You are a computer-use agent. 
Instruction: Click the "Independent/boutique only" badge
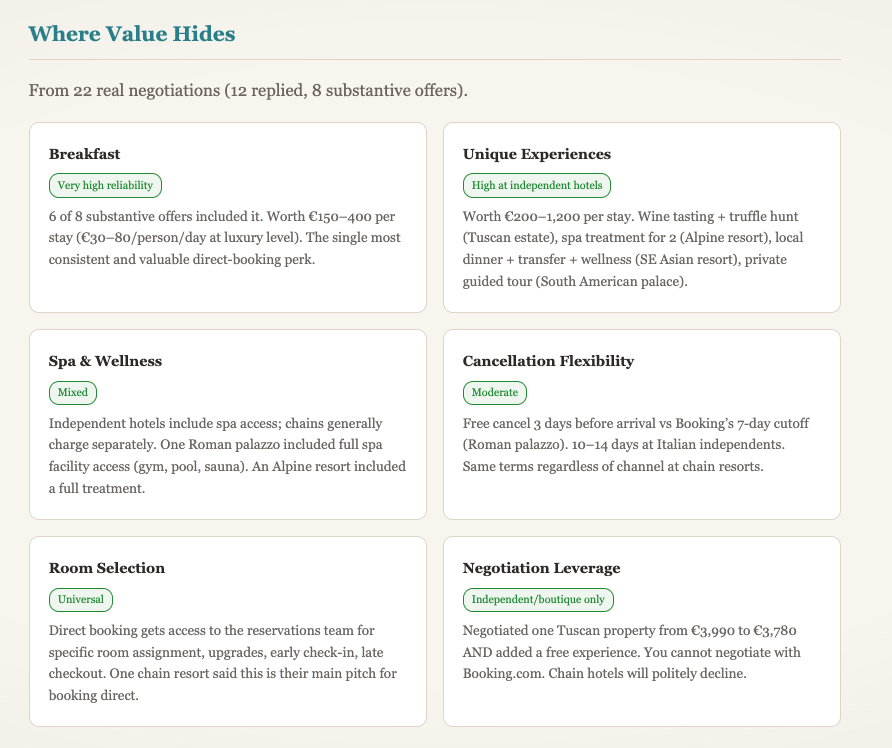538,599
